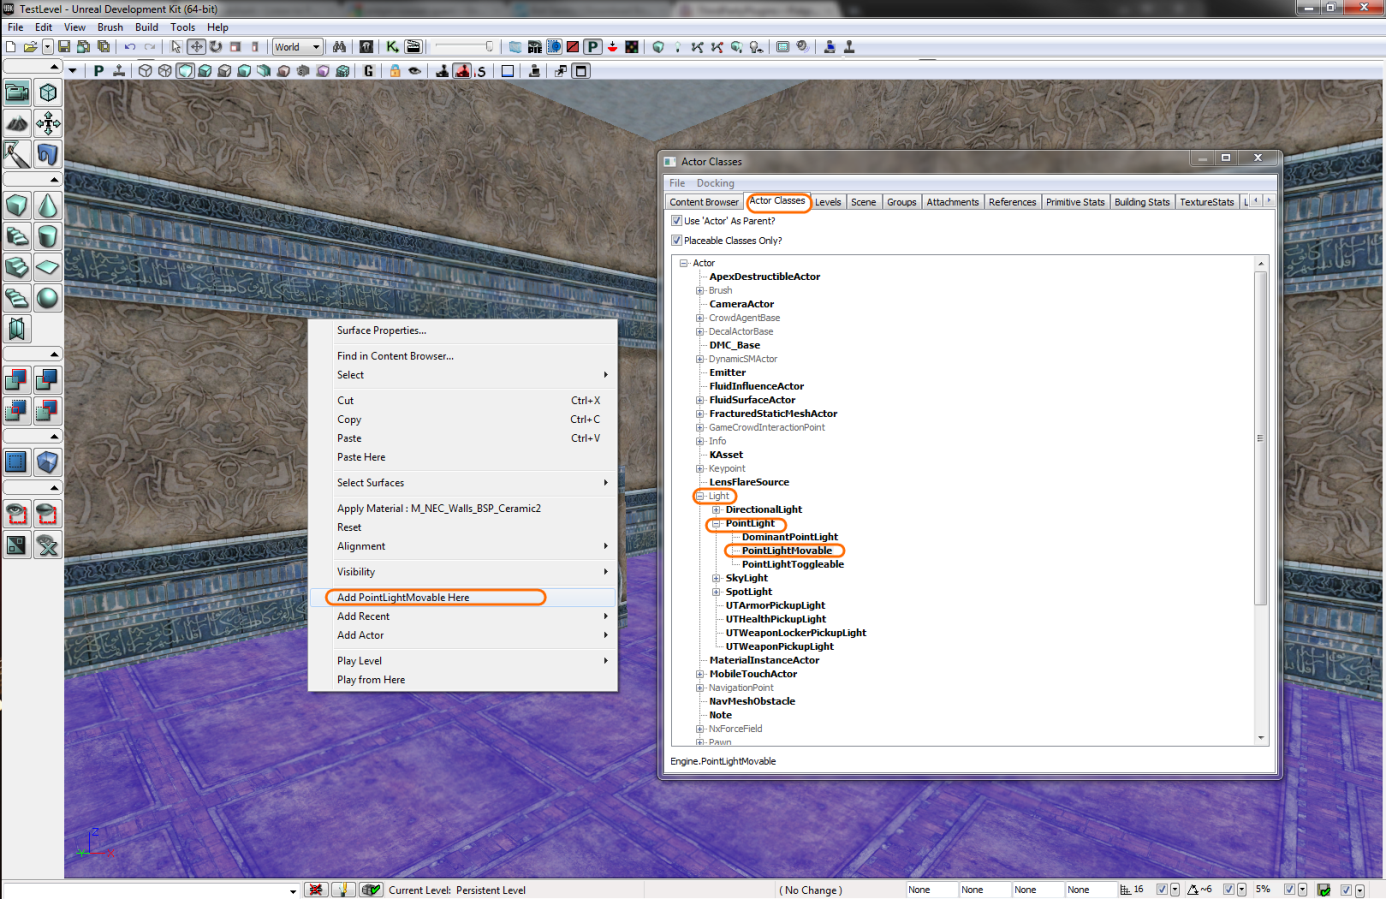Image resolution: width=1386 pixels, height=899 pixels.
Task: Select the Geometry Mode cube tool
Action: [48, 93]
